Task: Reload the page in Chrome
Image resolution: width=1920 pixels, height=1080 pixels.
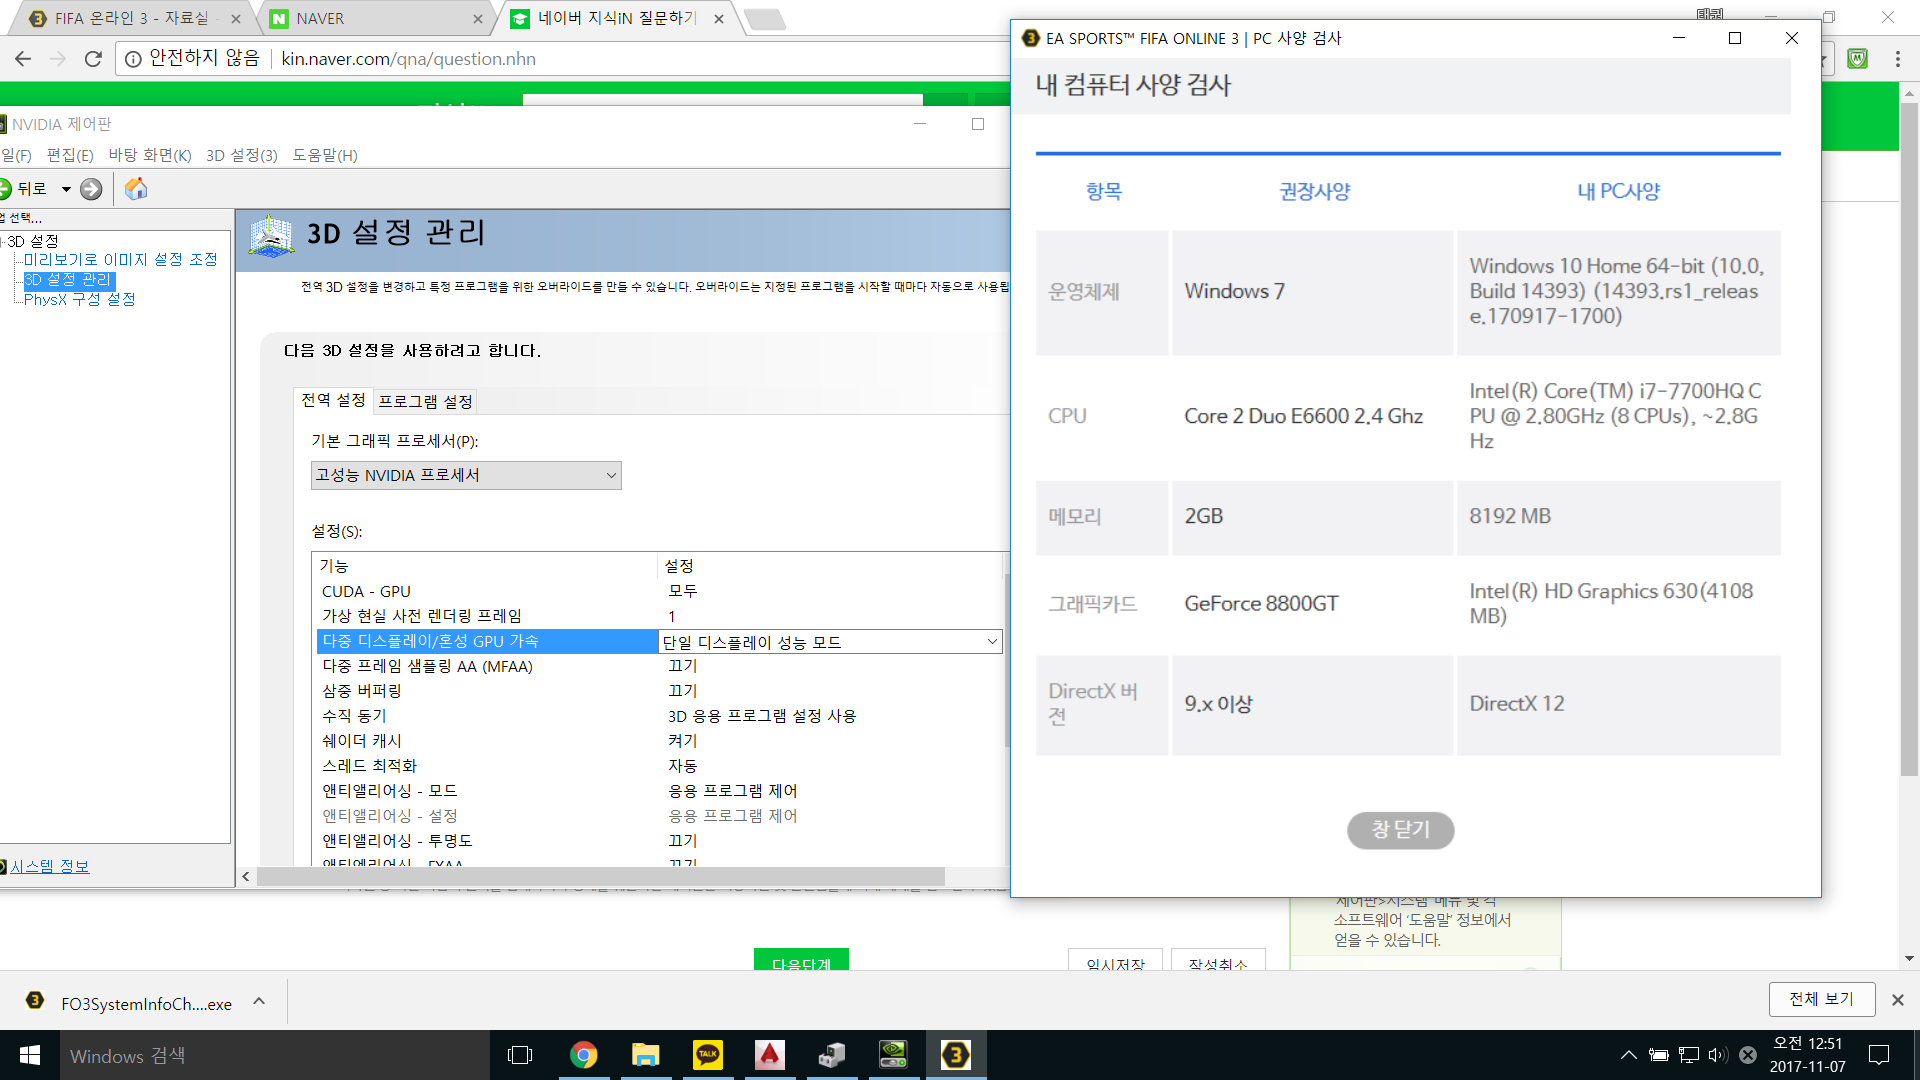Action: tap(93, 59)
